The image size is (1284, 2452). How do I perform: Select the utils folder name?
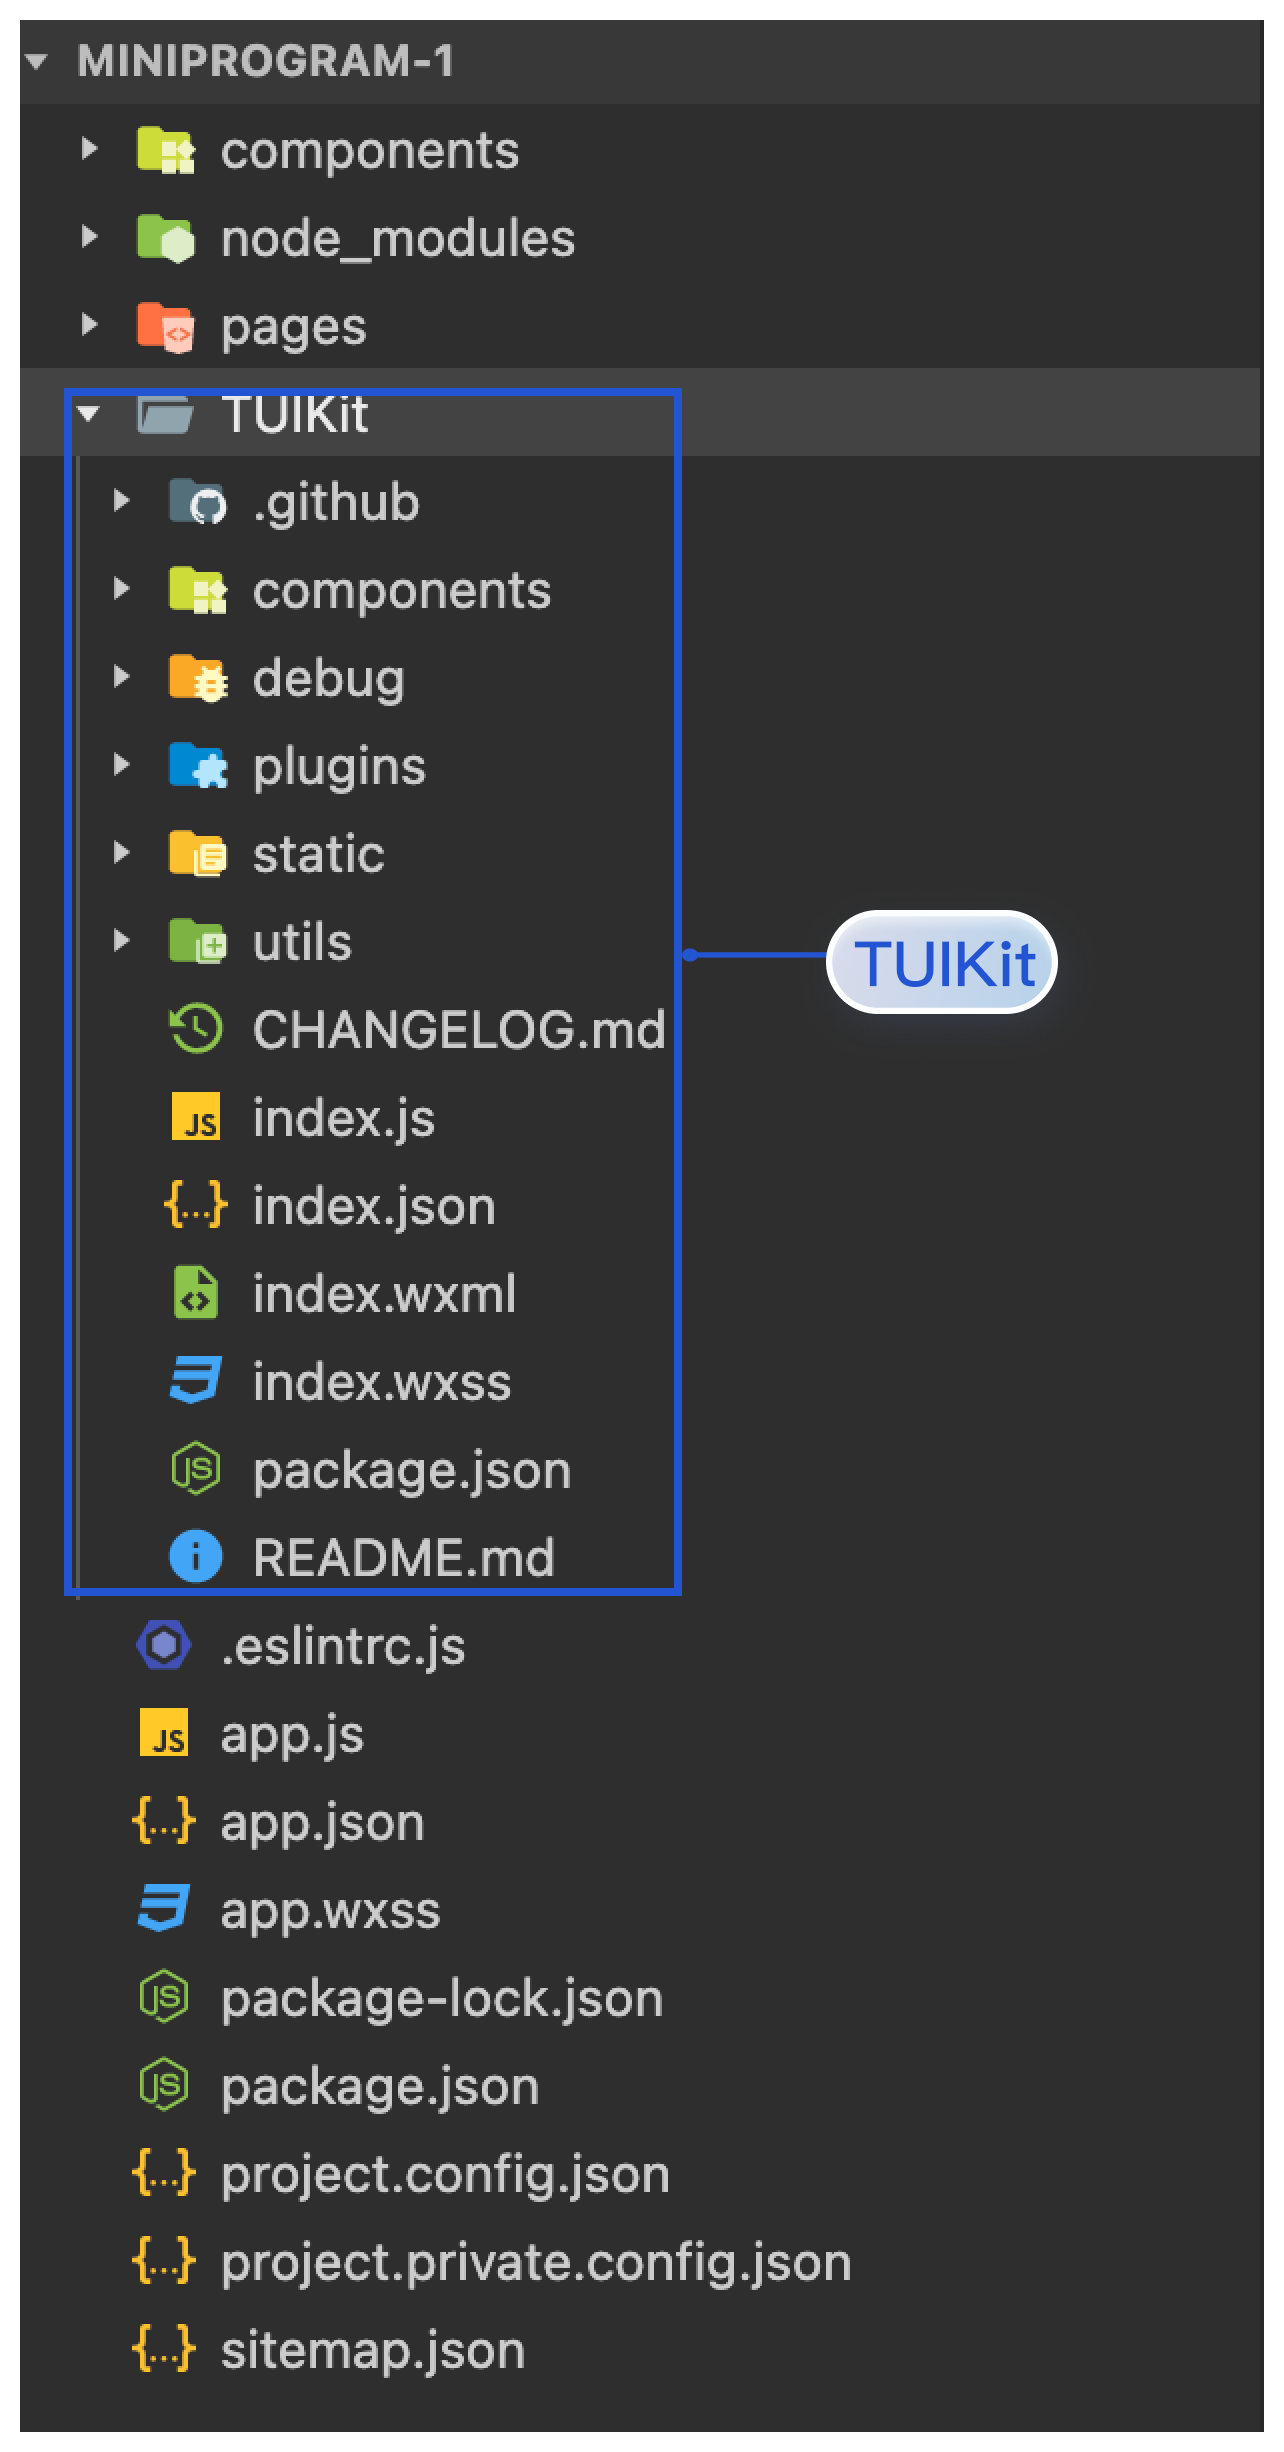pos(302,943)
